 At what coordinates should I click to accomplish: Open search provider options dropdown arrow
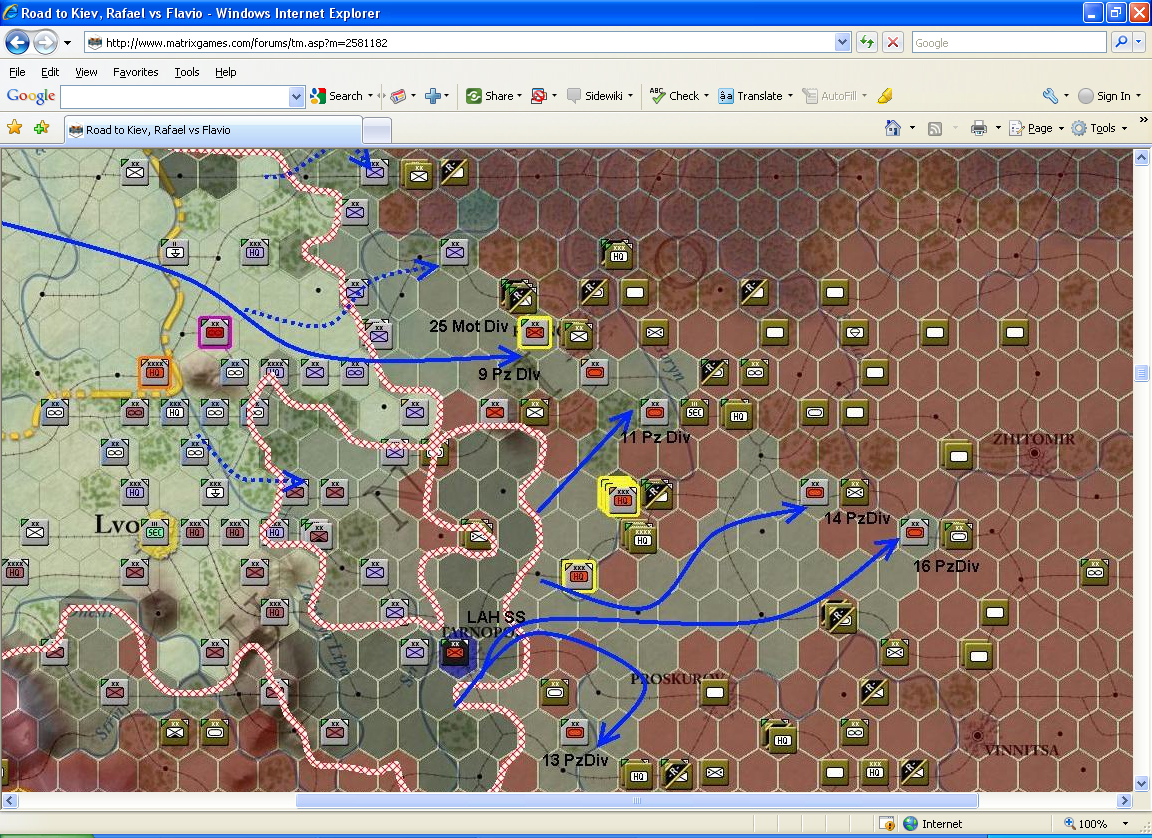[1139, 43]
